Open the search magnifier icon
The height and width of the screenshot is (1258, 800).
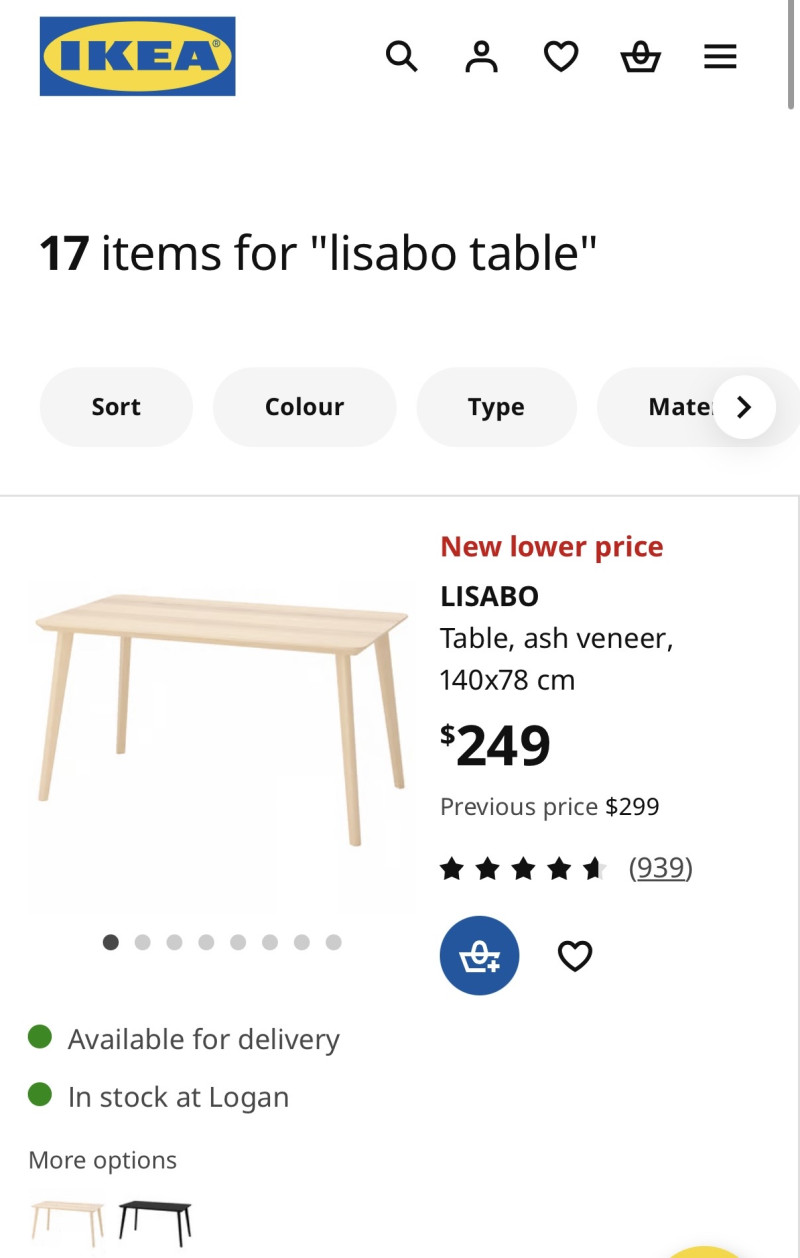click(401, 56)
